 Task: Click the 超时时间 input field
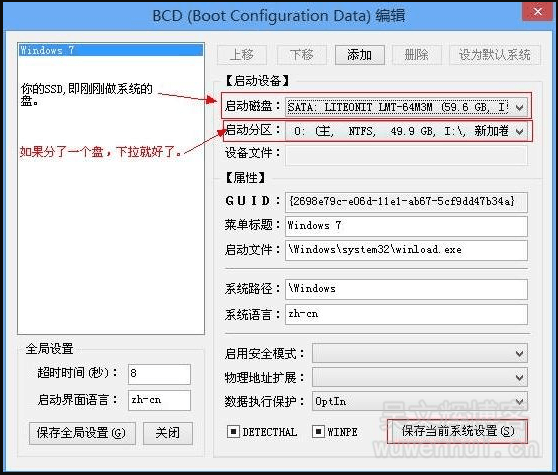(x=159, y=374)
